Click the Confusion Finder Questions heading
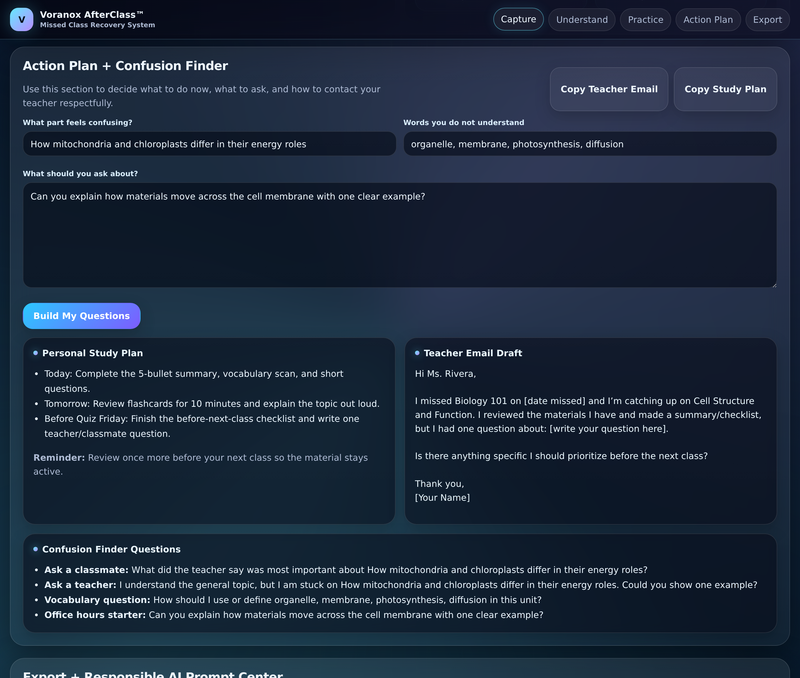Screen dimensions: 800x678 coord(111,549)
